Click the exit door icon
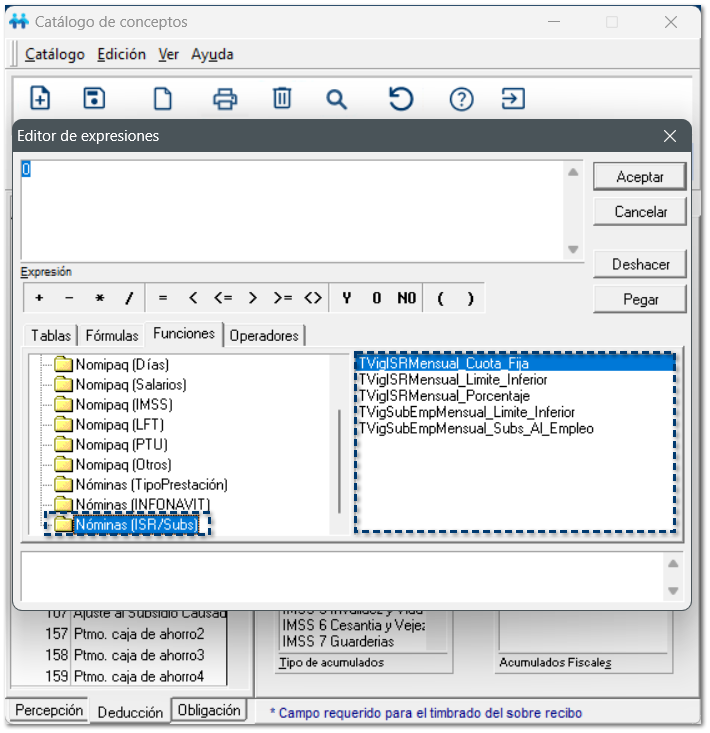This screenshot has width=710, height=733. 513,98
